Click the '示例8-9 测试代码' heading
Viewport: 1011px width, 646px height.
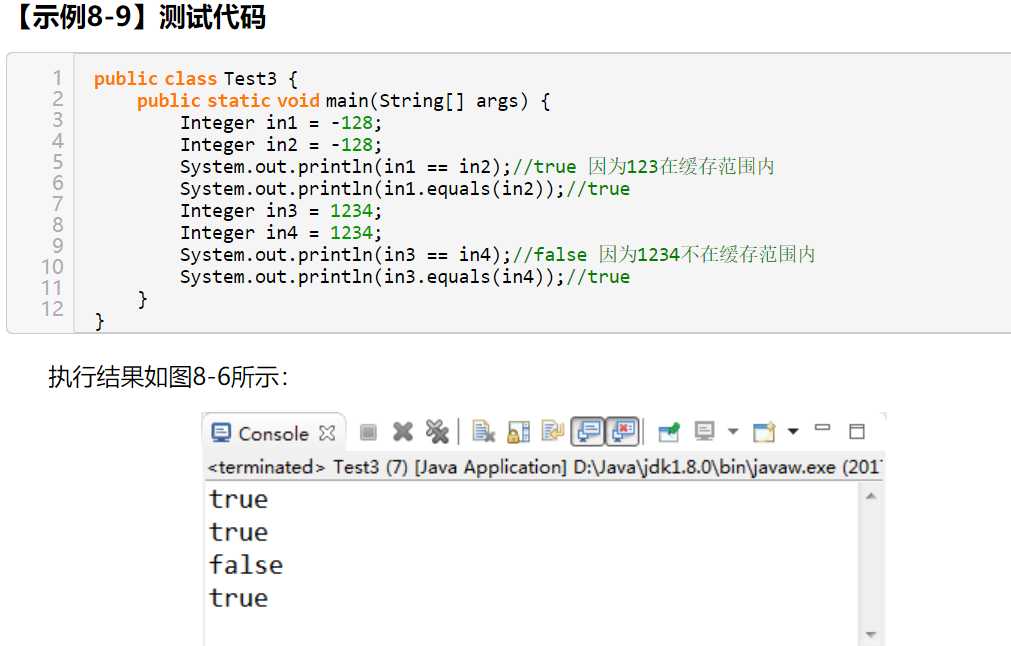[x=137, y=16]
